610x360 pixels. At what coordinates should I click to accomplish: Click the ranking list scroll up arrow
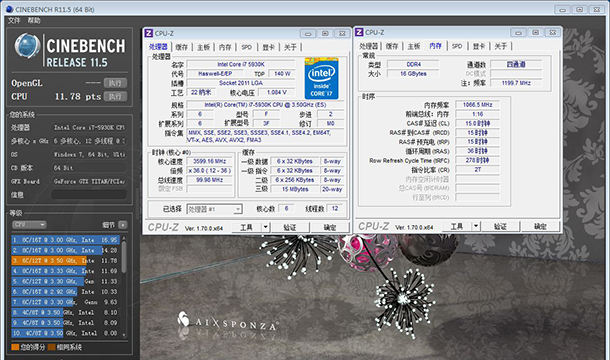click(124, 237)
